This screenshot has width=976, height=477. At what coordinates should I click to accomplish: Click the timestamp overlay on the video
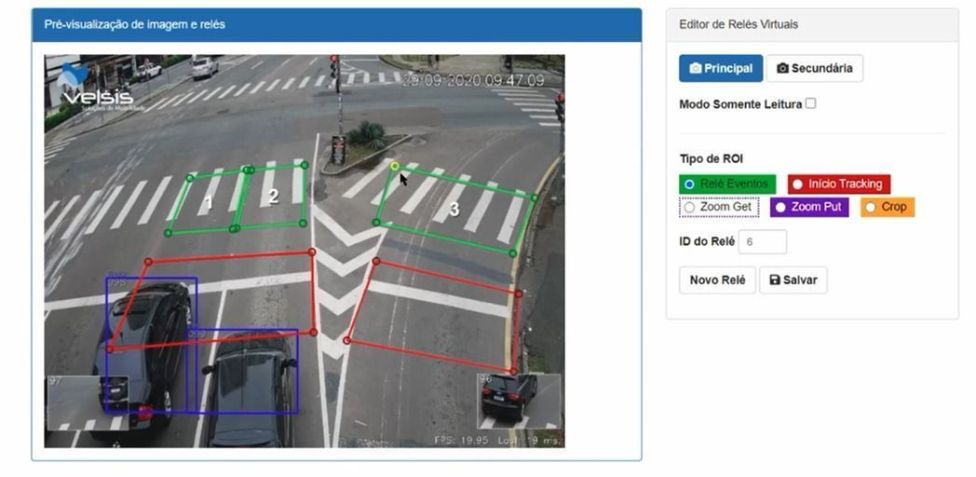pos(473,80)
